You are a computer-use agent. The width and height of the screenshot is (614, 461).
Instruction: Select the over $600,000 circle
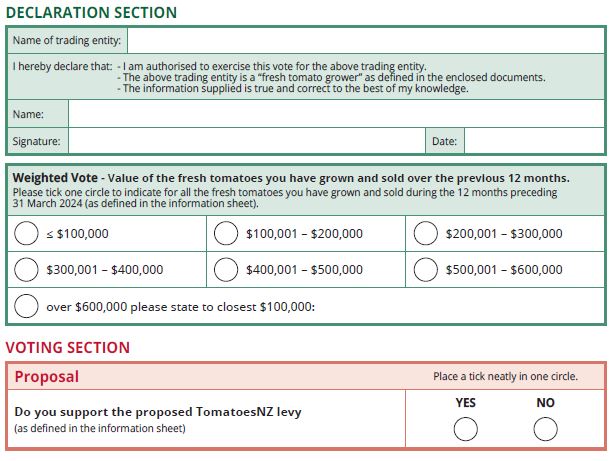27,306
